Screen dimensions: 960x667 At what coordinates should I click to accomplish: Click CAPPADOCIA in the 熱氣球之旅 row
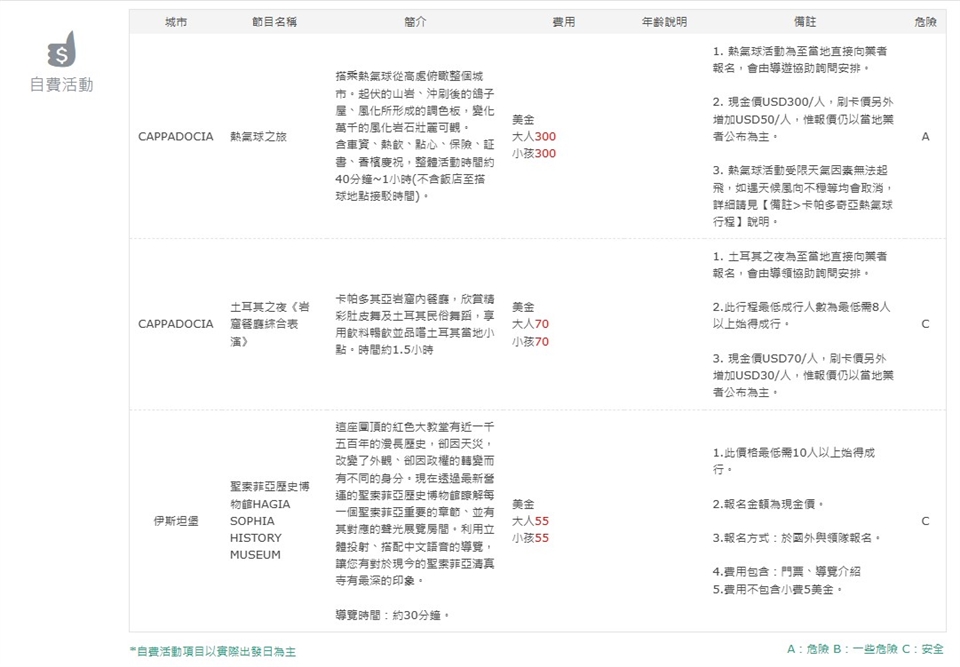click(x=175, y=136)
